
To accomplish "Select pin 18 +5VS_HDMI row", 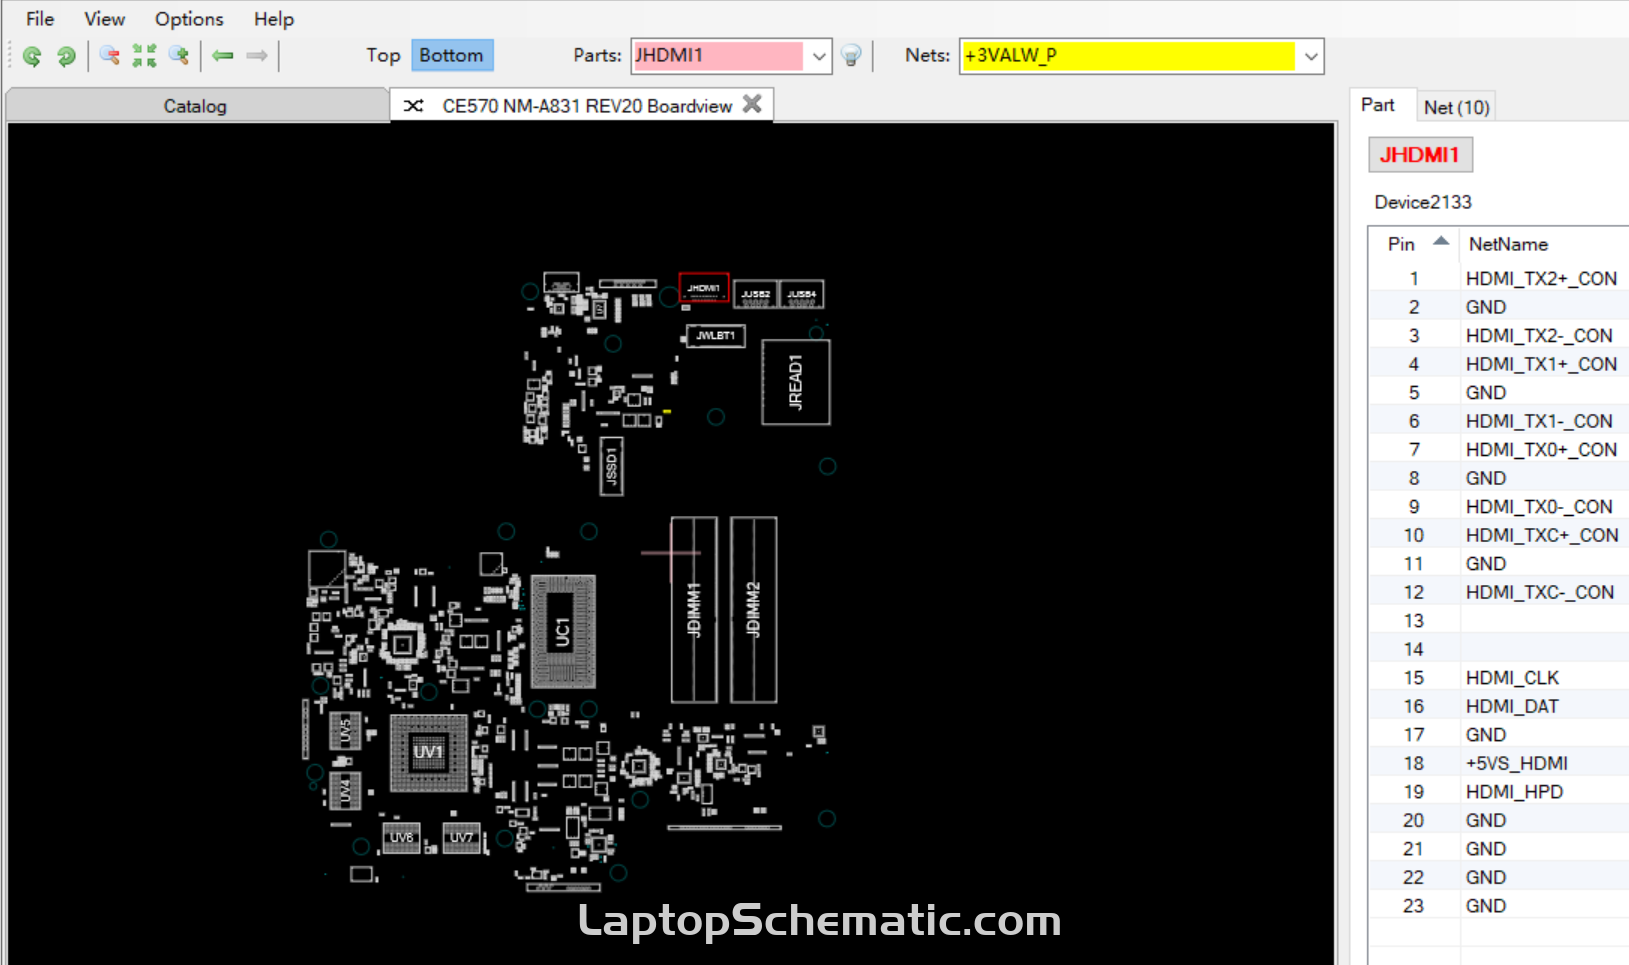I will point(1499,763).
